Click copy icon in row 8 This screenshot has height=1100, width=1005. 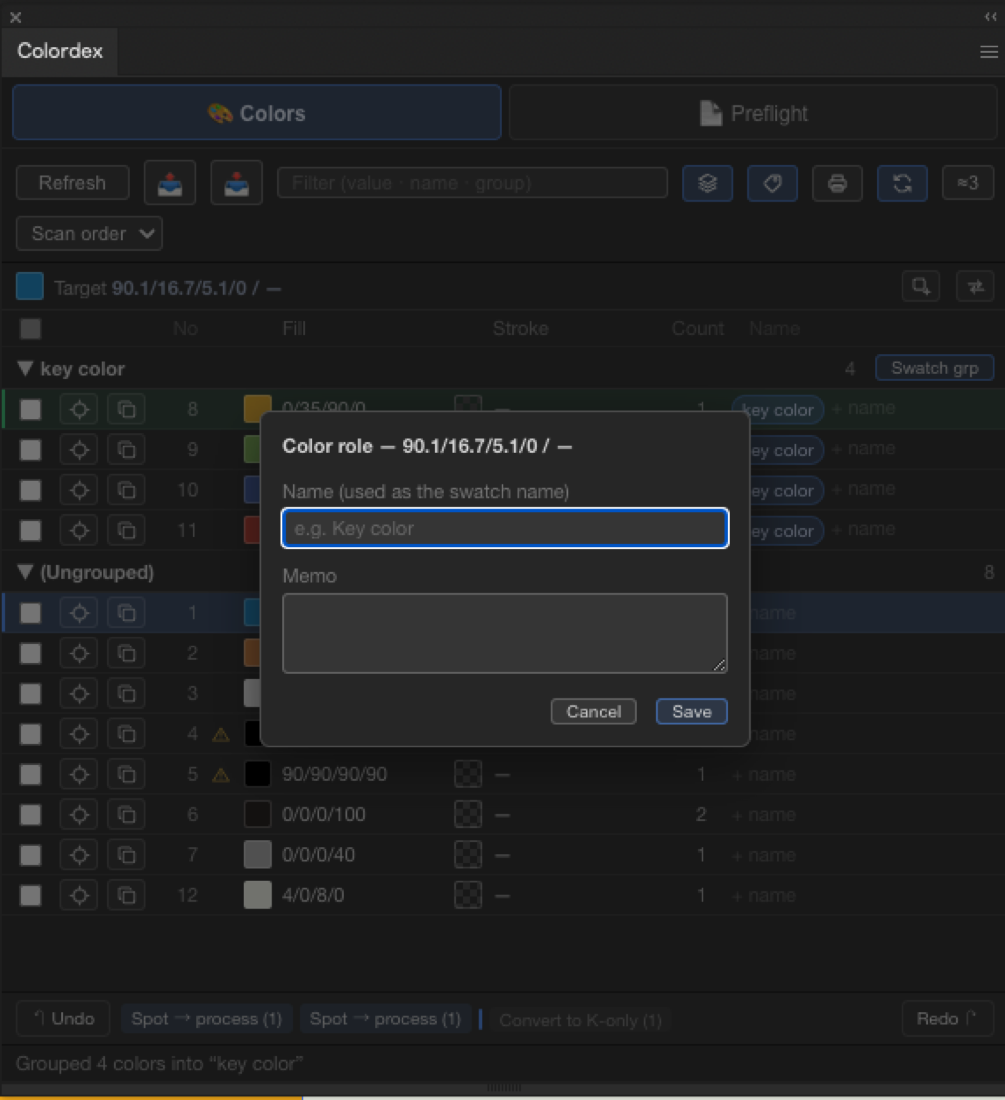point(126,409)
